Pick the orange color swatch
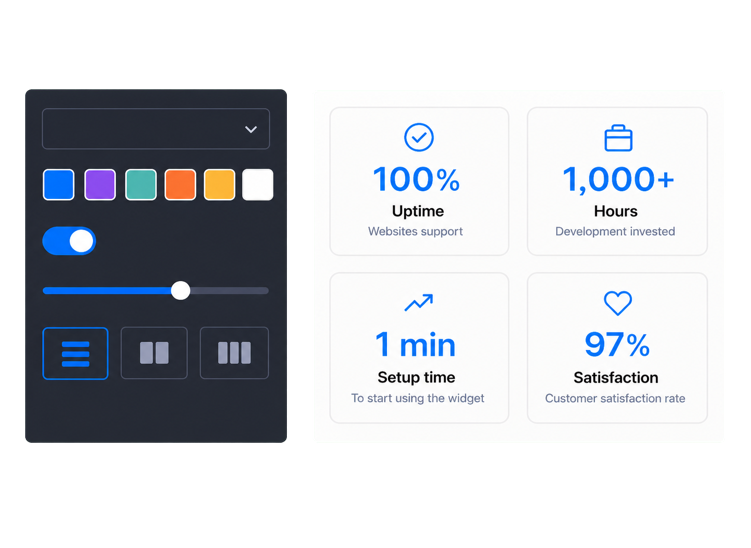 pyautogui.click(x=180, y=184)
